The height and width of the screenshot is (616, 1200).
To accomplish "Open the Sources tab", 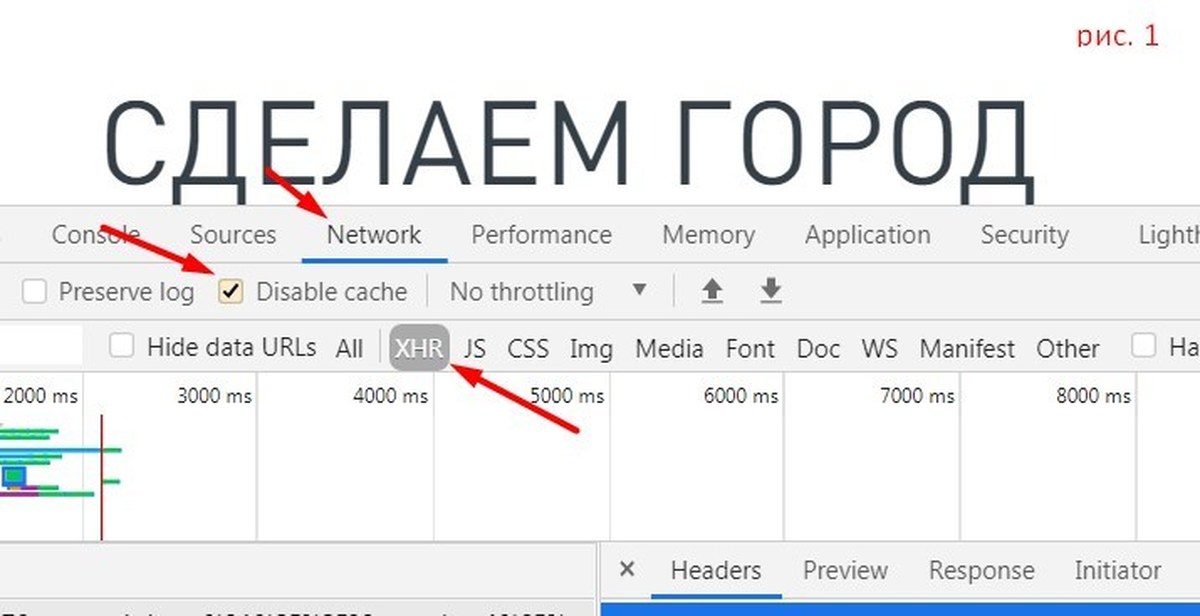I will pyautogui.click(x=233, y=235).
